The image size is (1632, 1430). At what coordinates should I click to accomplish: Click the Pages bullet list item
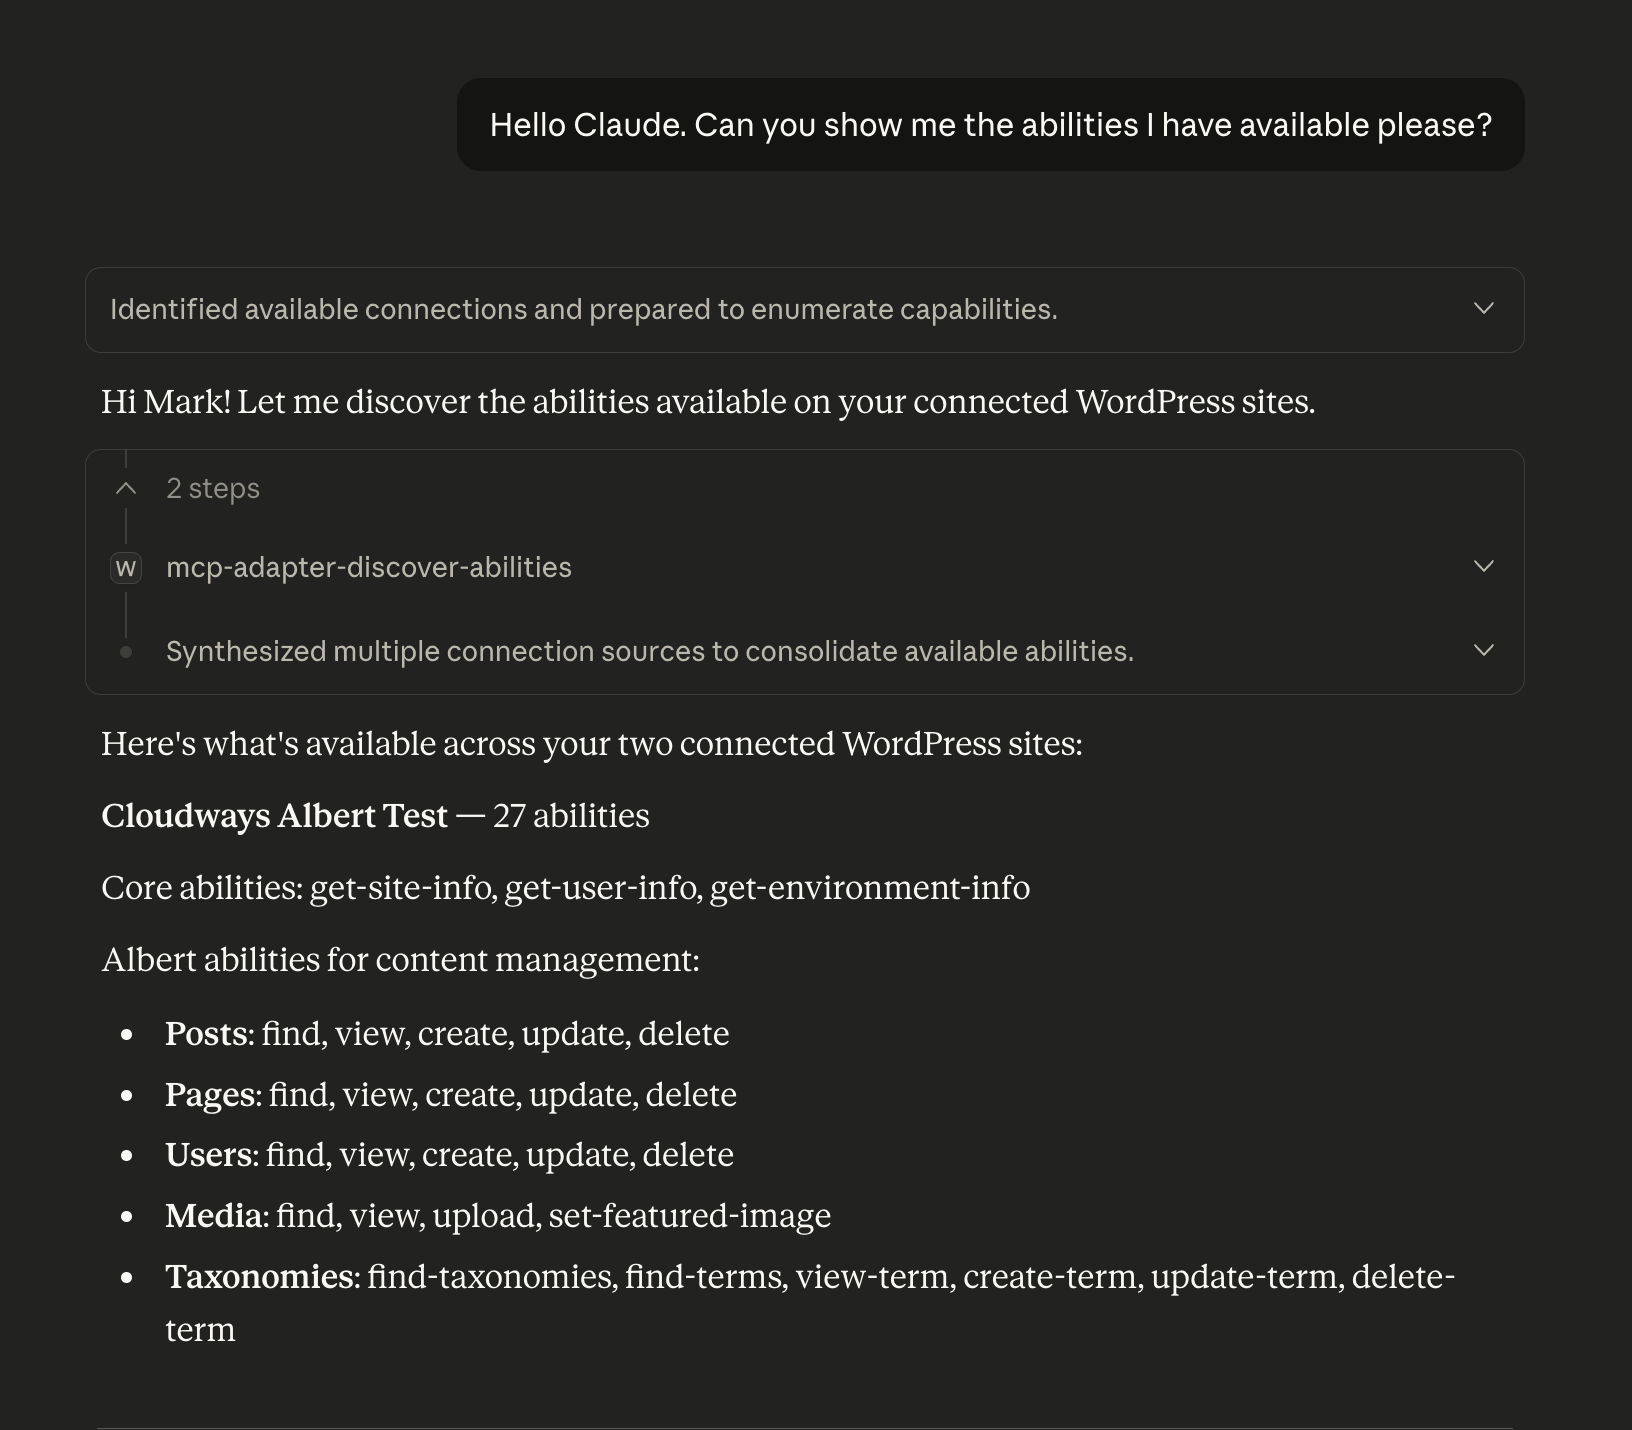pos(451,1094)
